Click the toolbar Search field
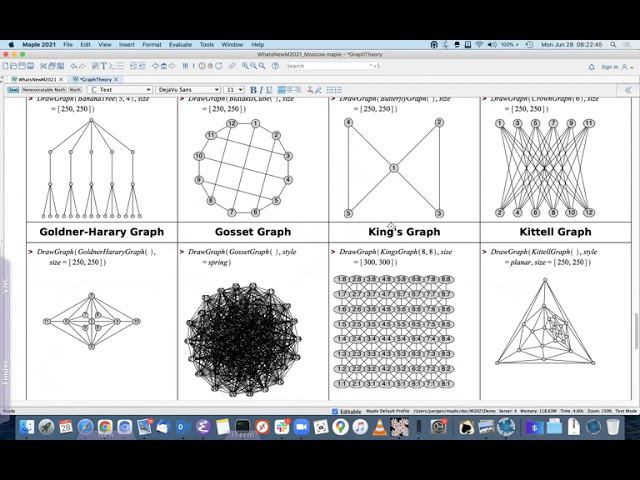This screenshot has width=640, height=480. (x=333, y=66)
